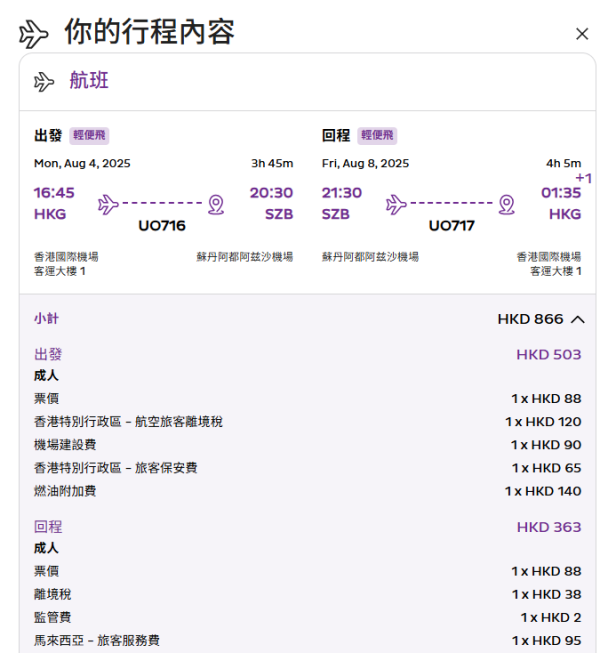The image size is (600, 661).
Task: Click 機場建設費 fee row label
Action: click(65, 445)
